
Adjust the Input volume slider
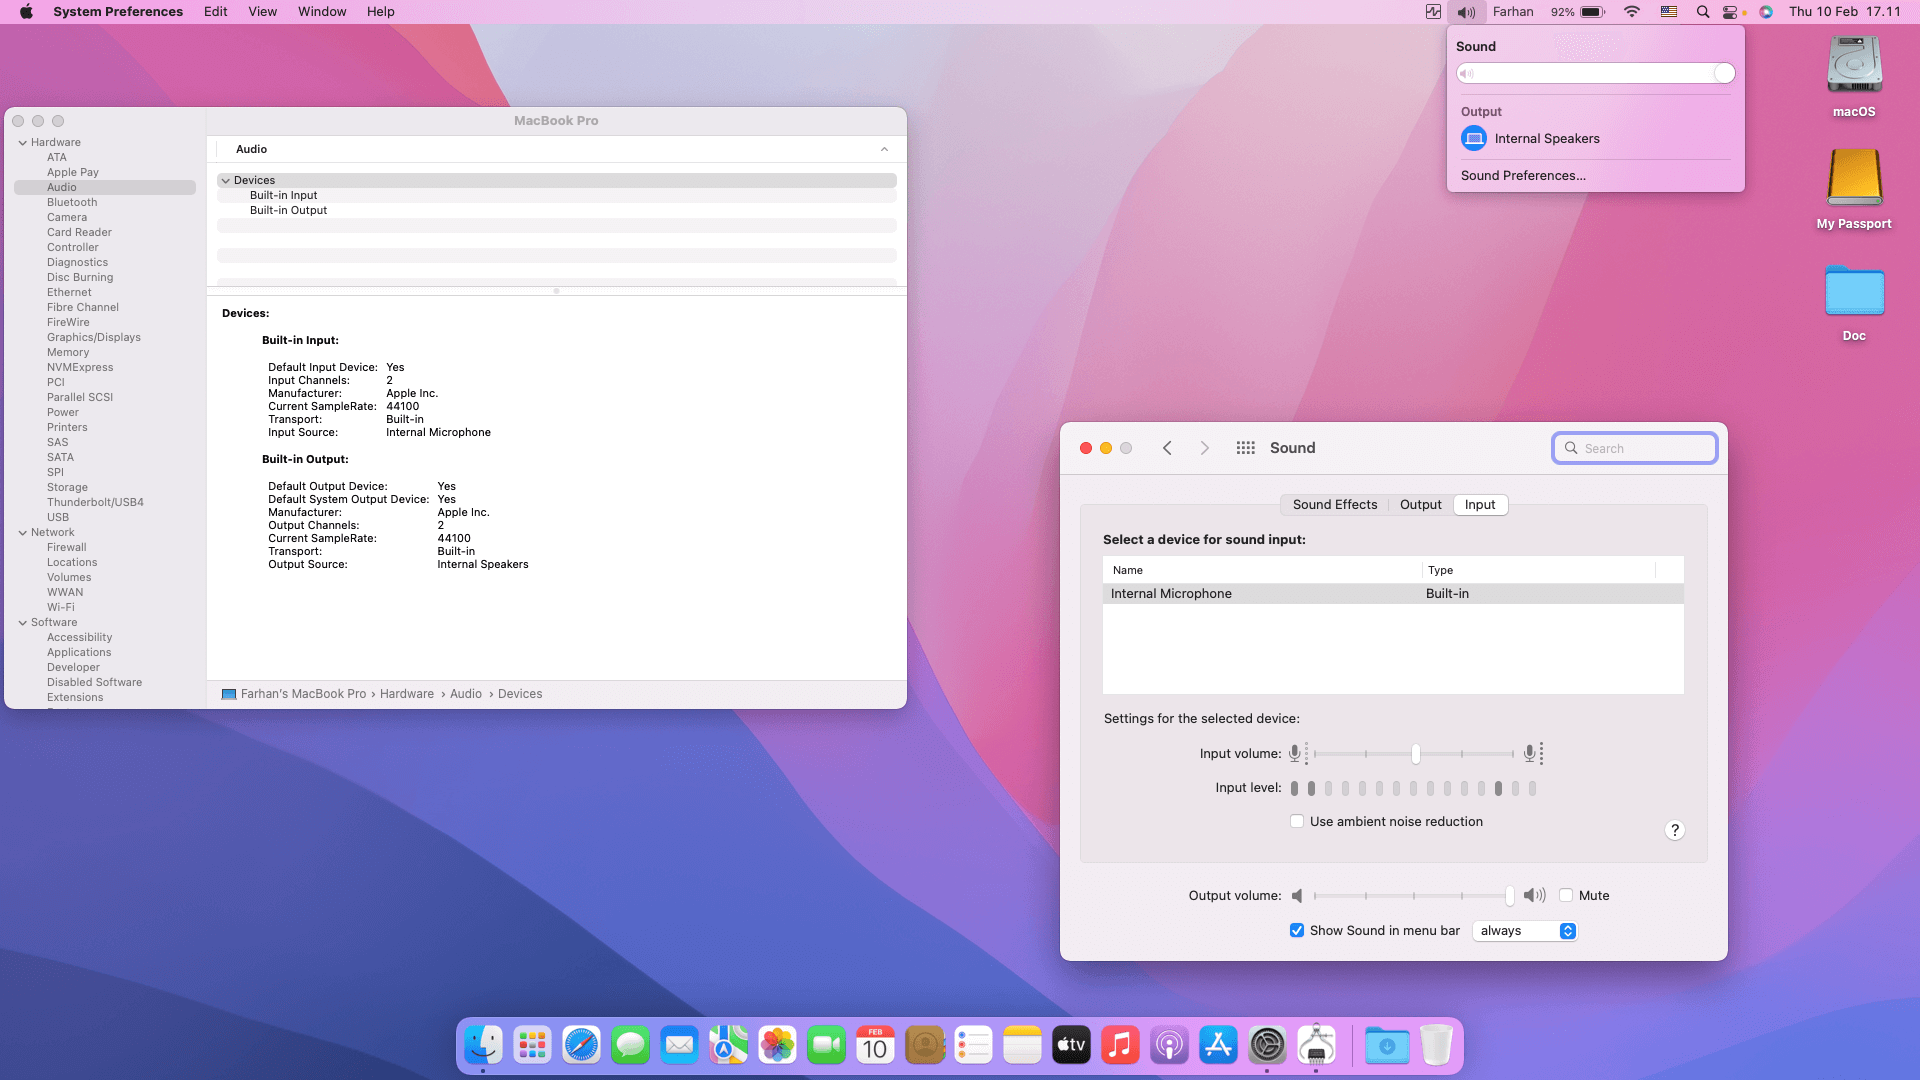pyautogui.click(x=1415, y=754)
